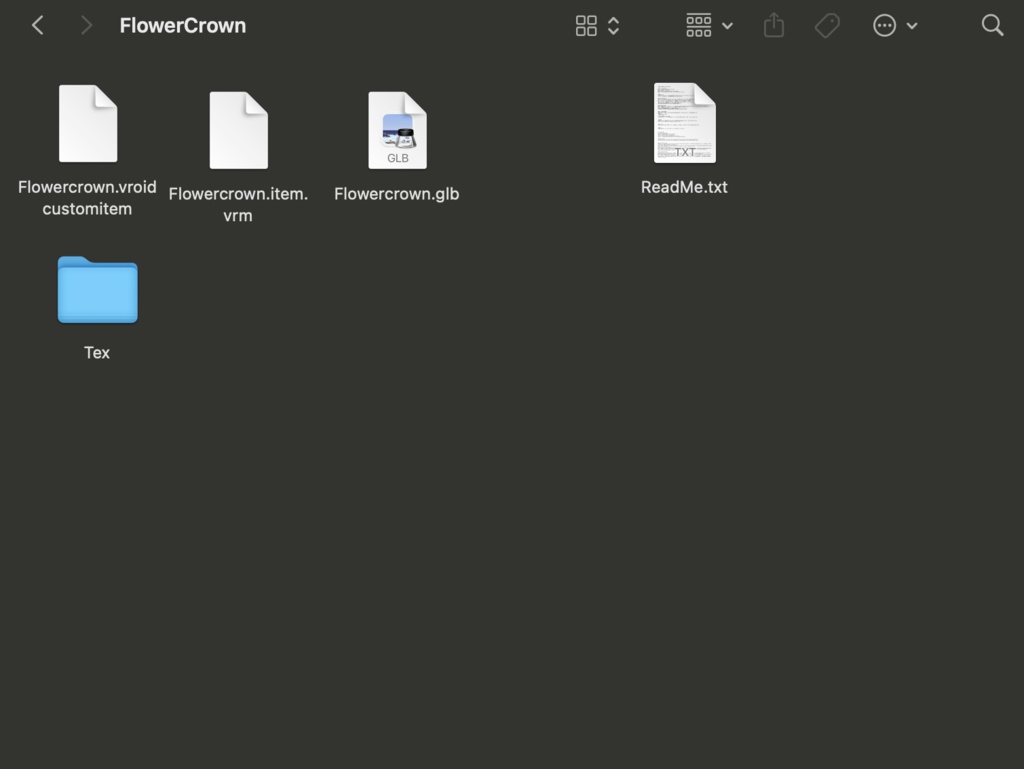
Task: Go back with the left chevron button
Action: pyautogui.click(x=38, y=25)
